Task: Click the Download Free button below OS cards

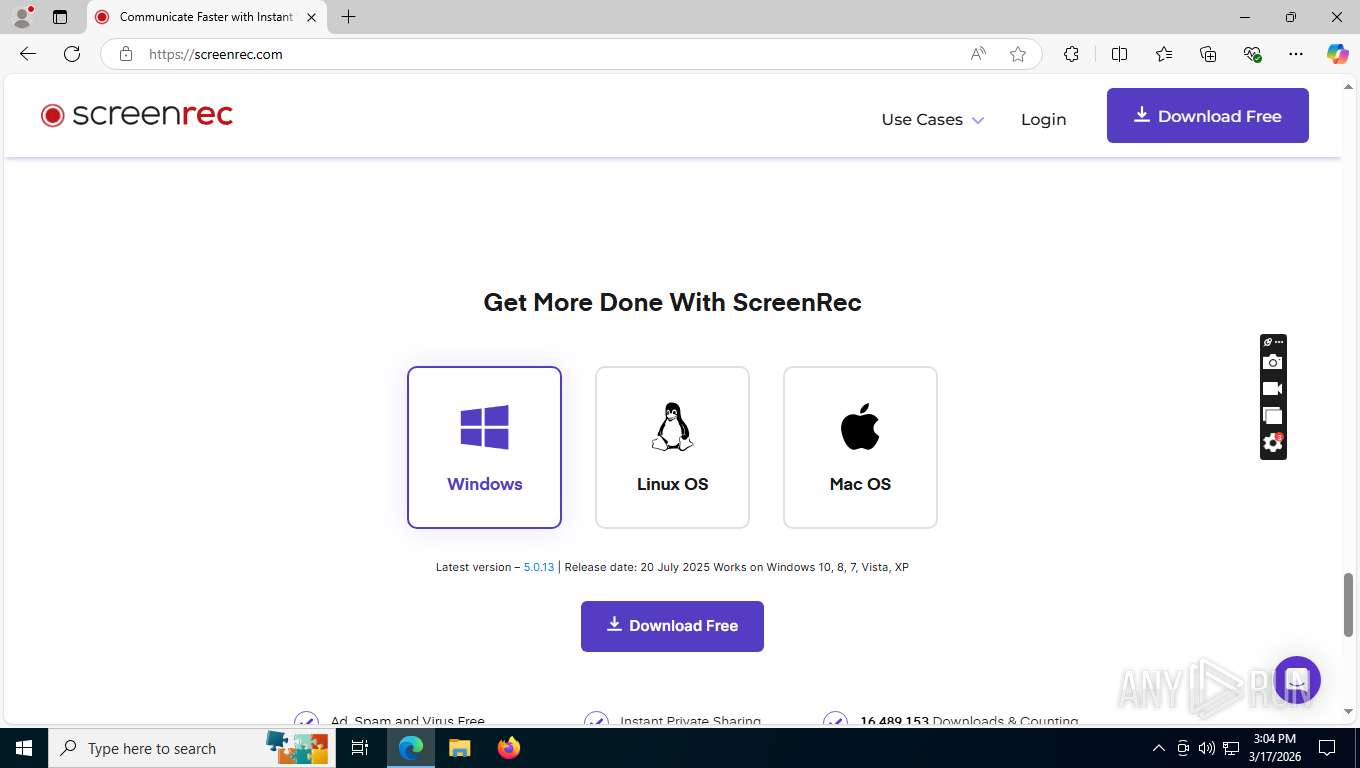Action: click(672, 626)
